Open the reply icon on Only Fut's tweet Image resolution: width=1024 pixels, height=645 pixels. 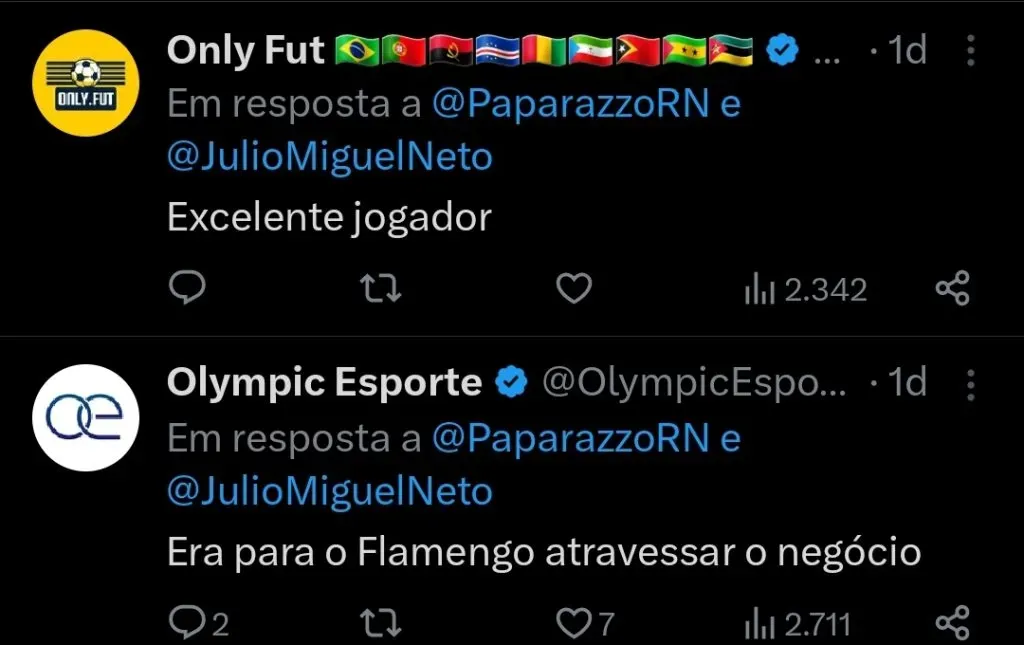[185, 288]
